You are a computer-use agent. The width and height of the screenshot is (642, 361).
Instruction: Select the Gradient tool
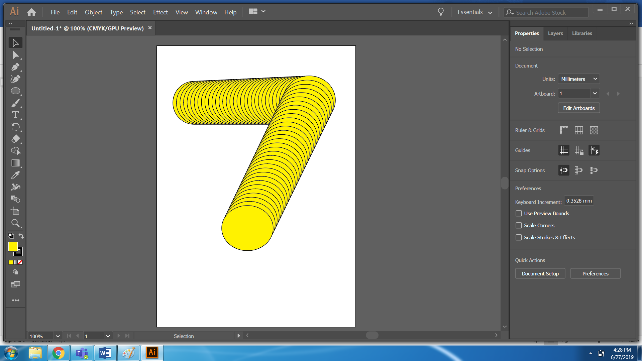16,163
